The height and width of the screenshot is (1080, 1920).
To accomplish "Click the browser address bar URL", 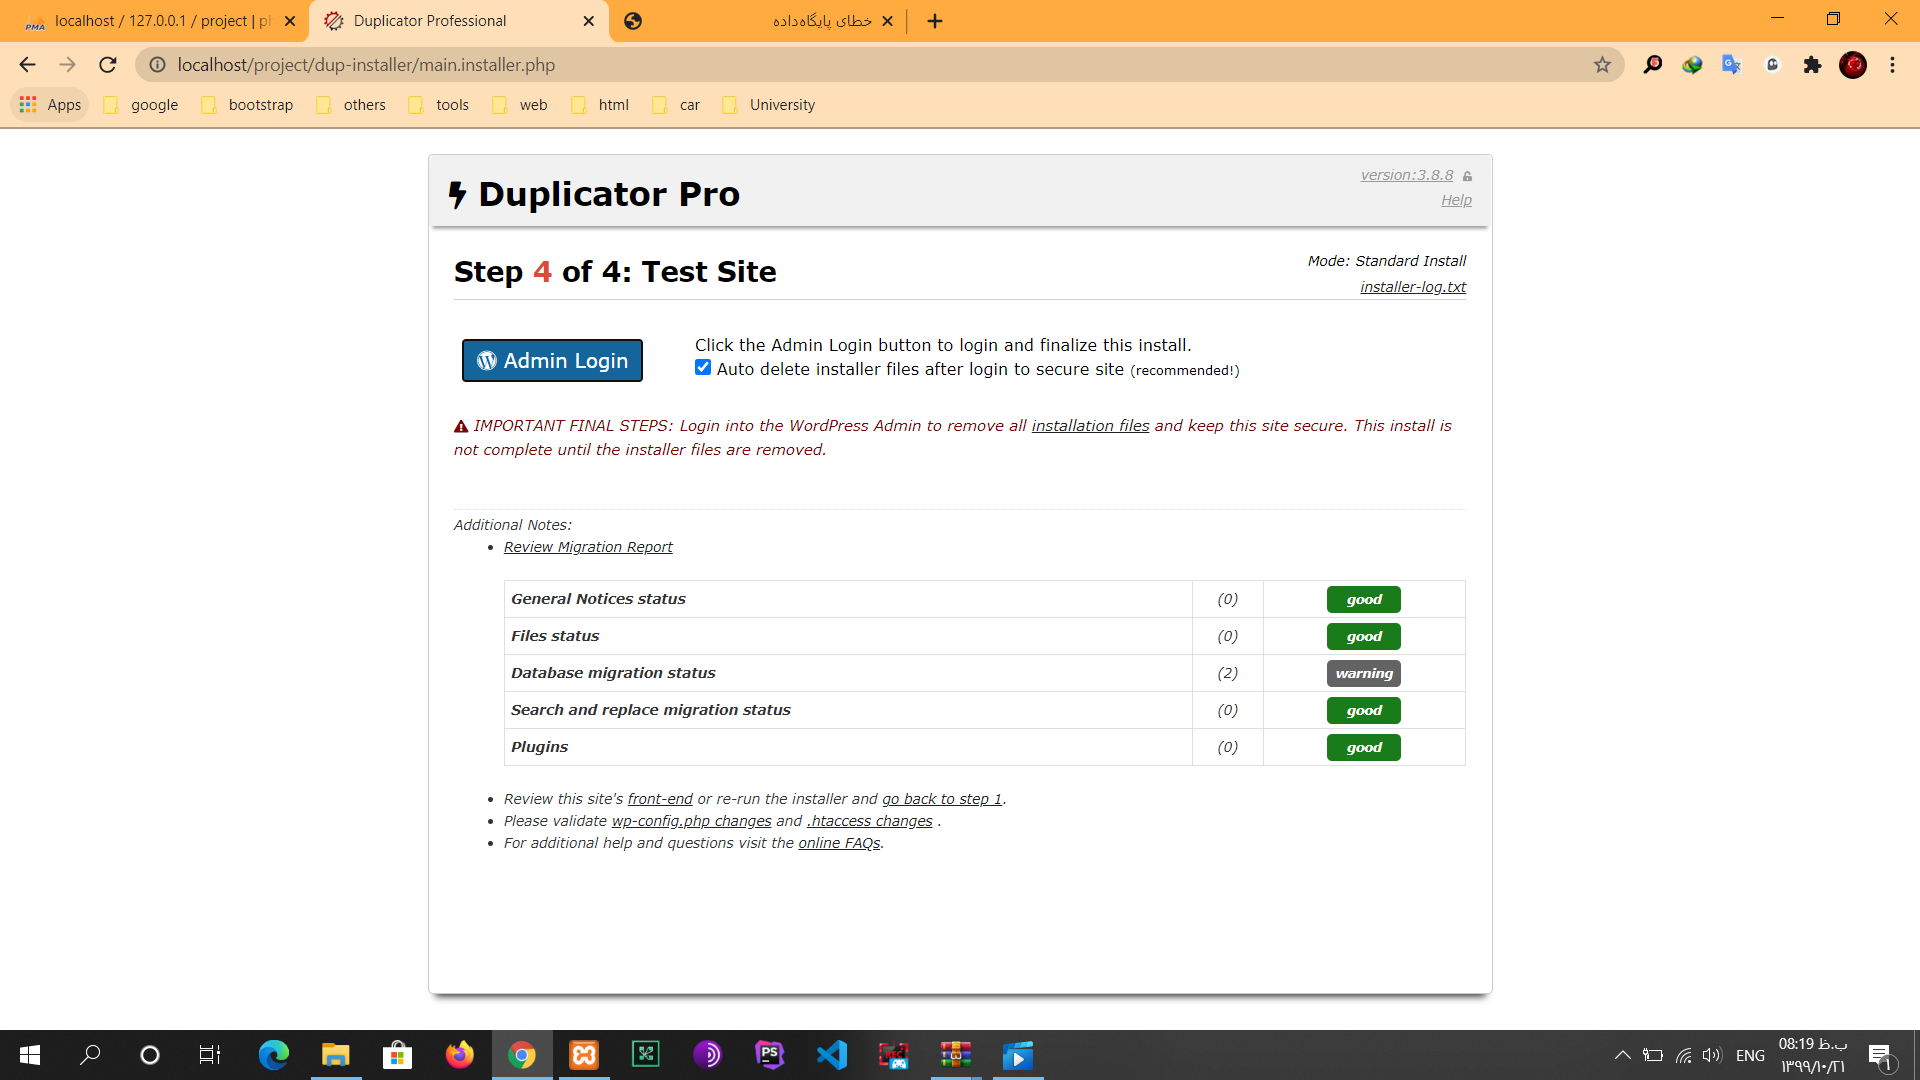I will pyautogui.click(x=366, y=65).
